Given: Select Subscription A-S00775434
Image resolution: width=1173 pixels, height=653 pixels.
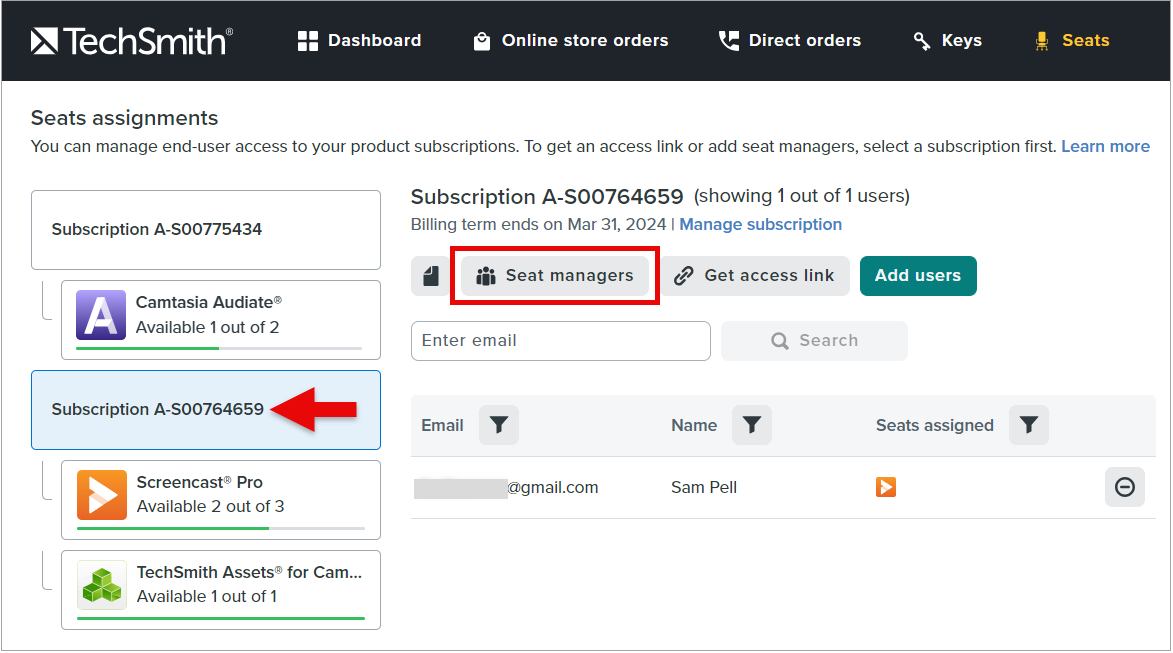Looking at the screenshot, I should (x=205, y=229).
